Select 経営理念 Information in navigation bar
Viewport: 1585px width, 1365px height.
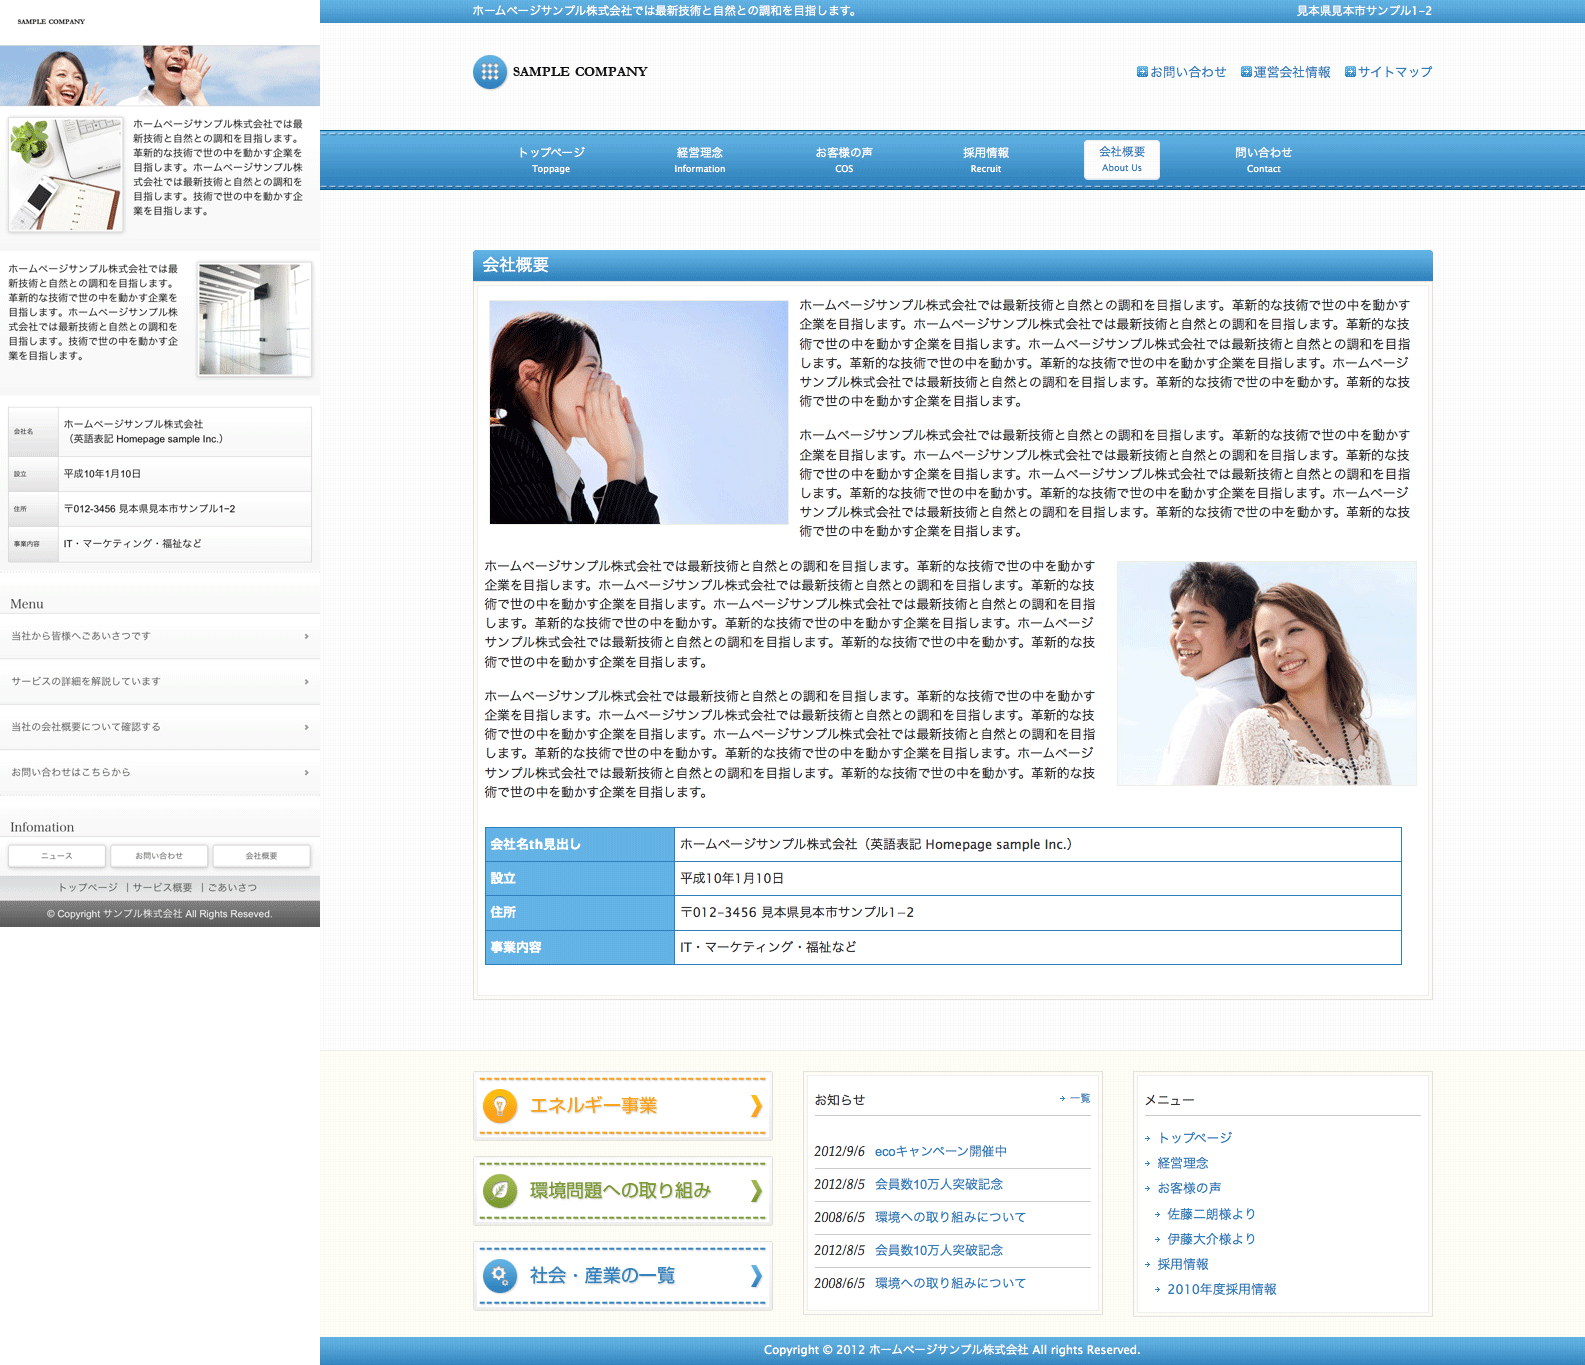point(699,159)
